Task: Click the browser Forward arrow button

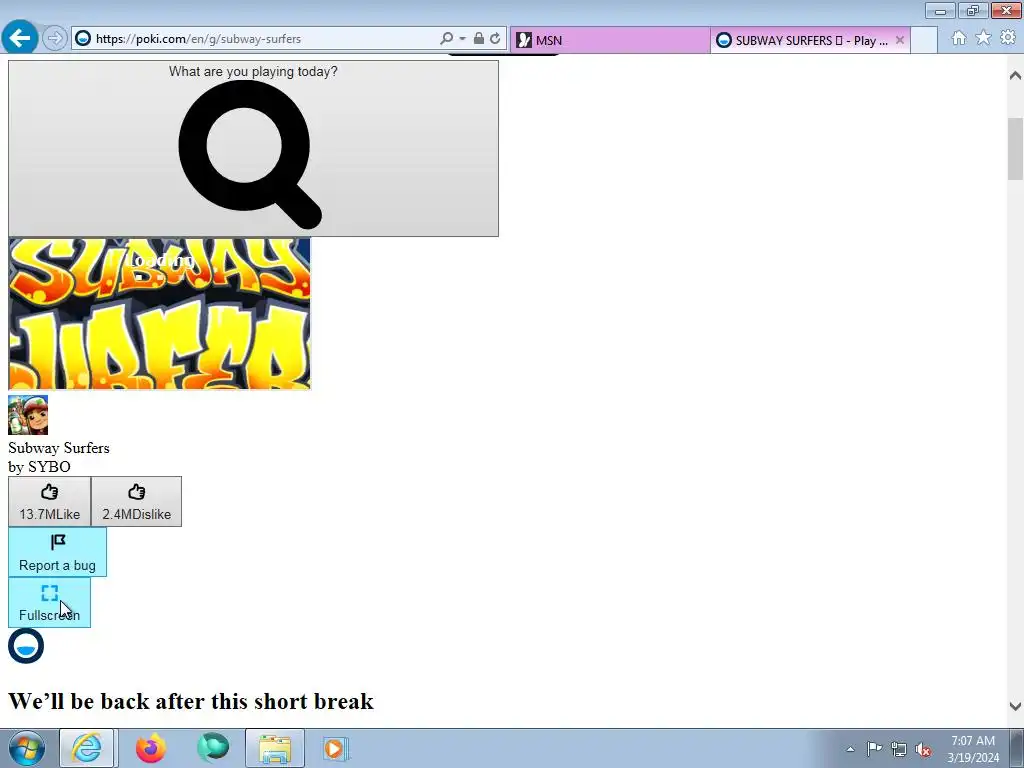Action: (55, 39)
